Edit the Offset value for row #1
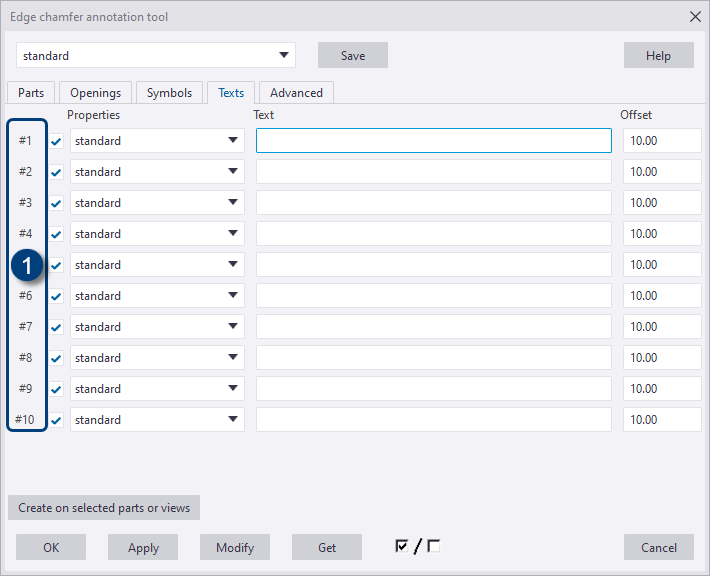 [662, 140]
